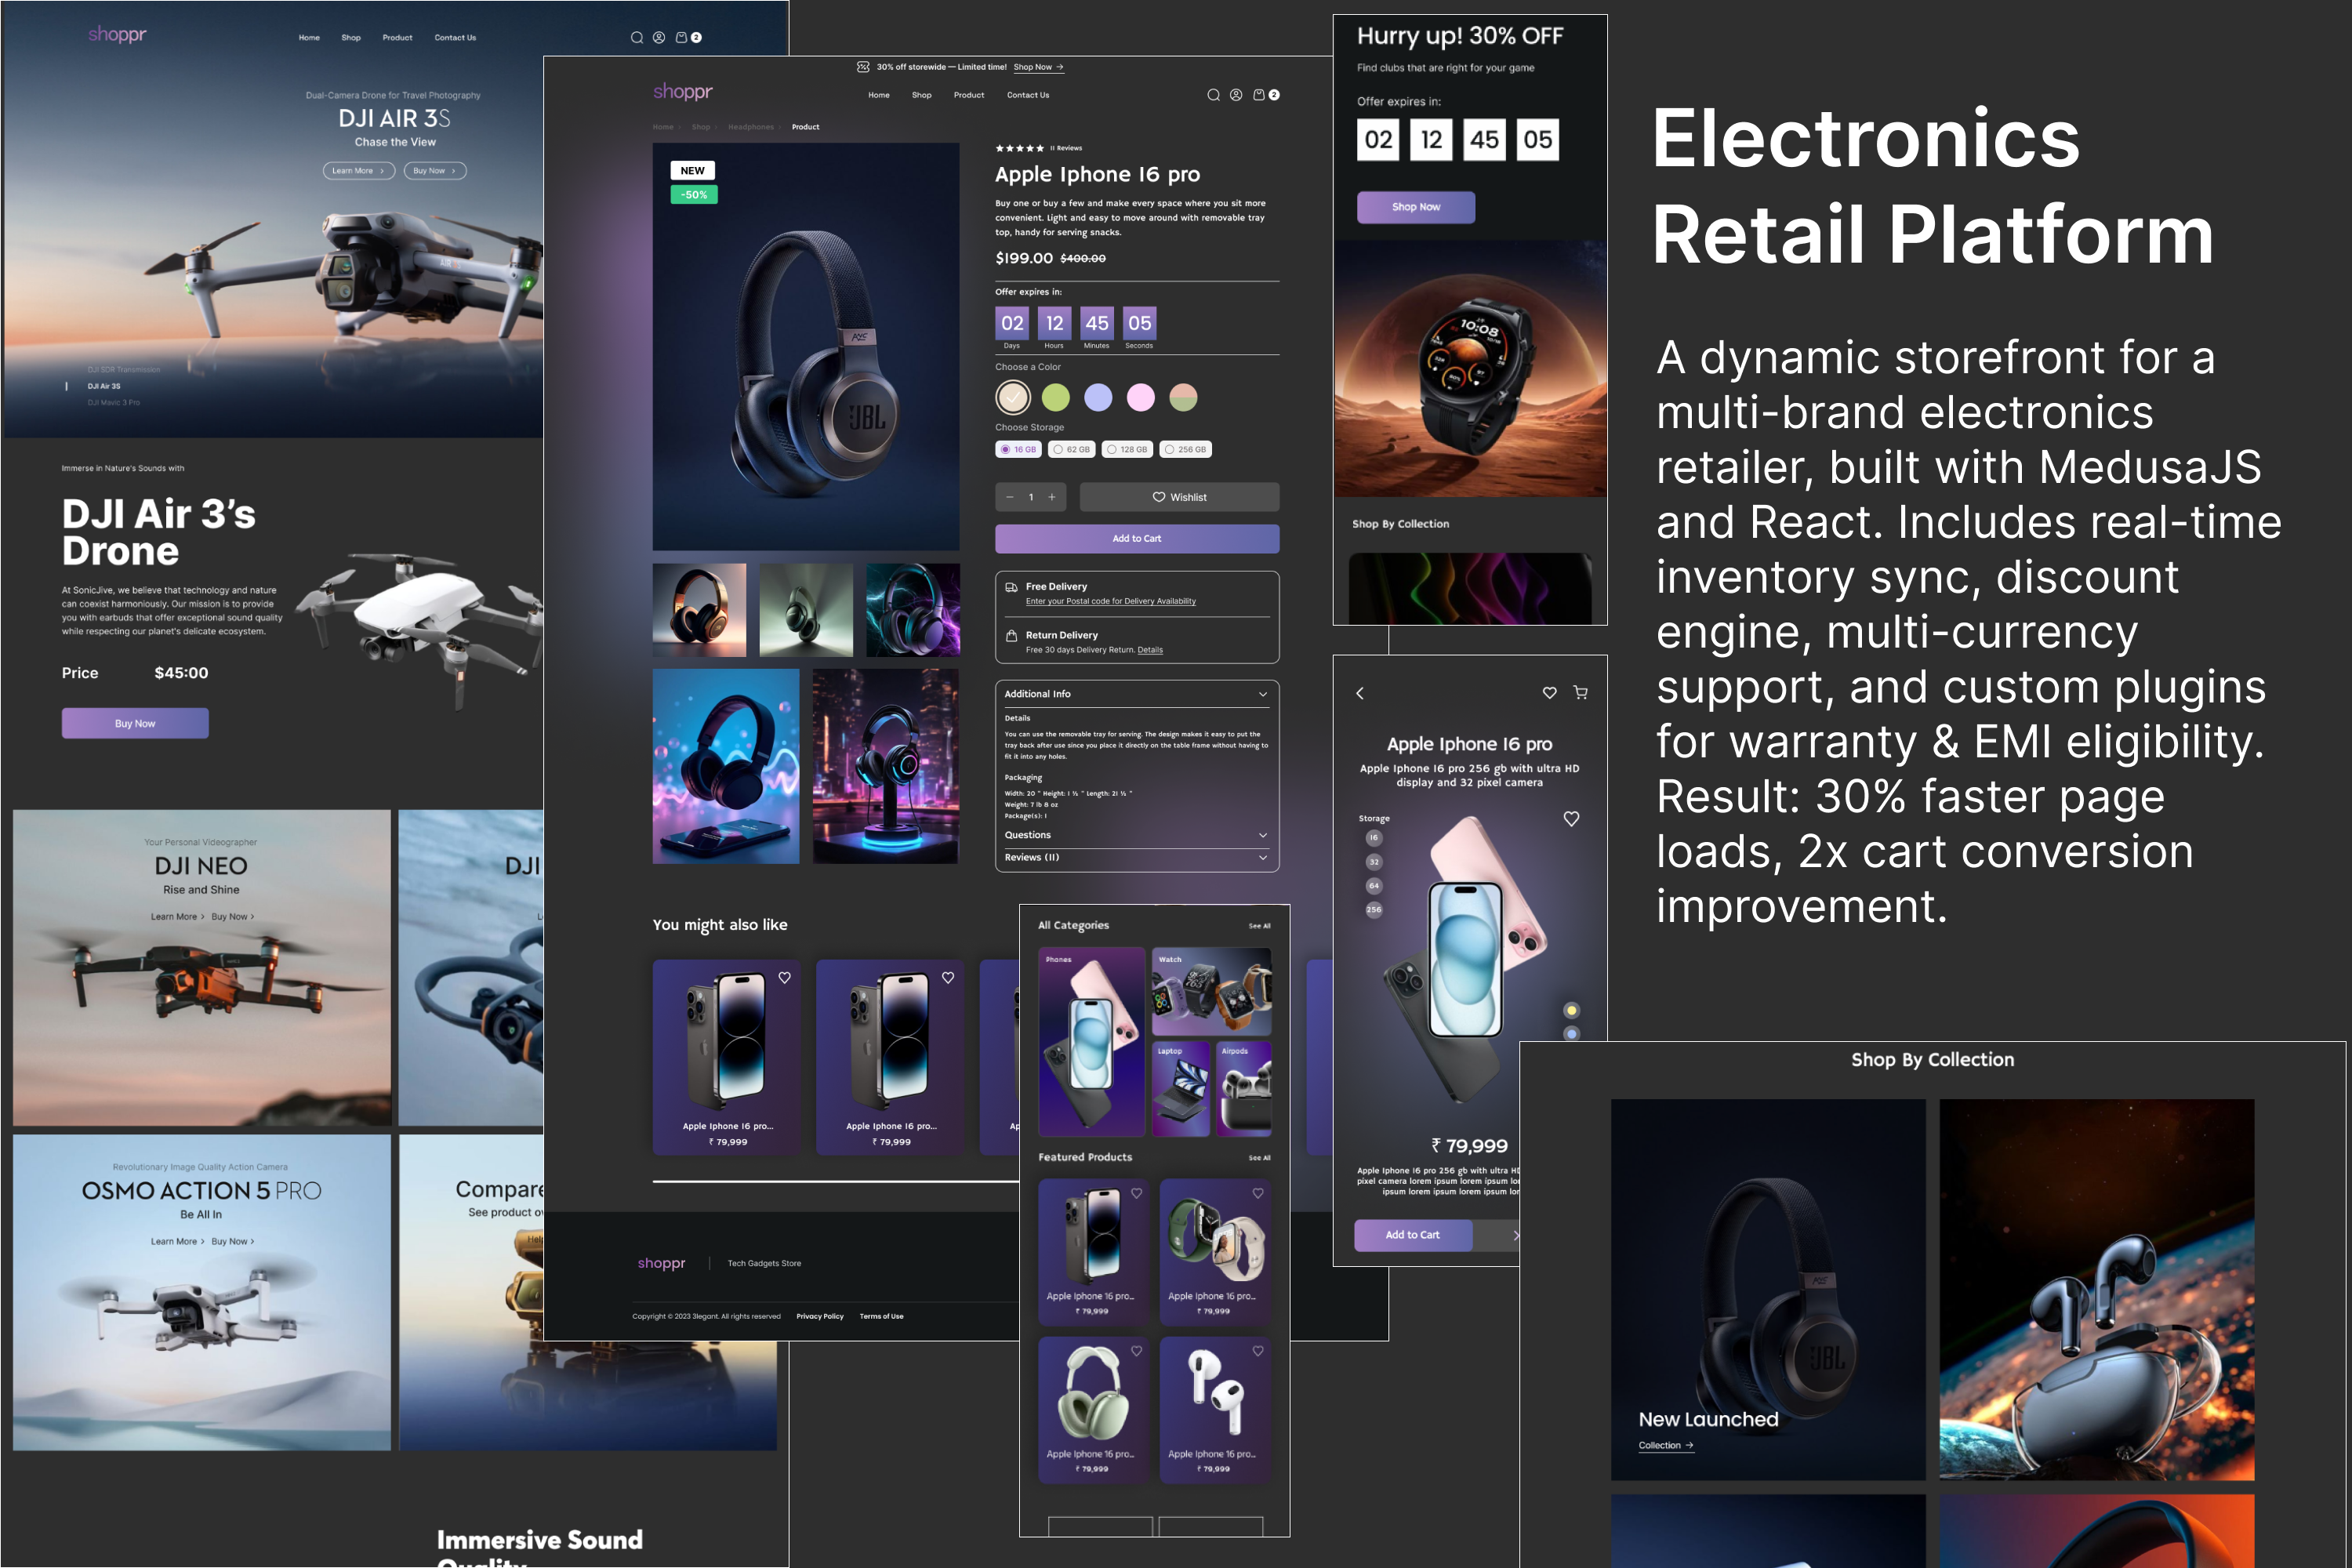2352x1568 pixels.
Task: Click the account icon on the drone homepage
Action: (659, 38)
